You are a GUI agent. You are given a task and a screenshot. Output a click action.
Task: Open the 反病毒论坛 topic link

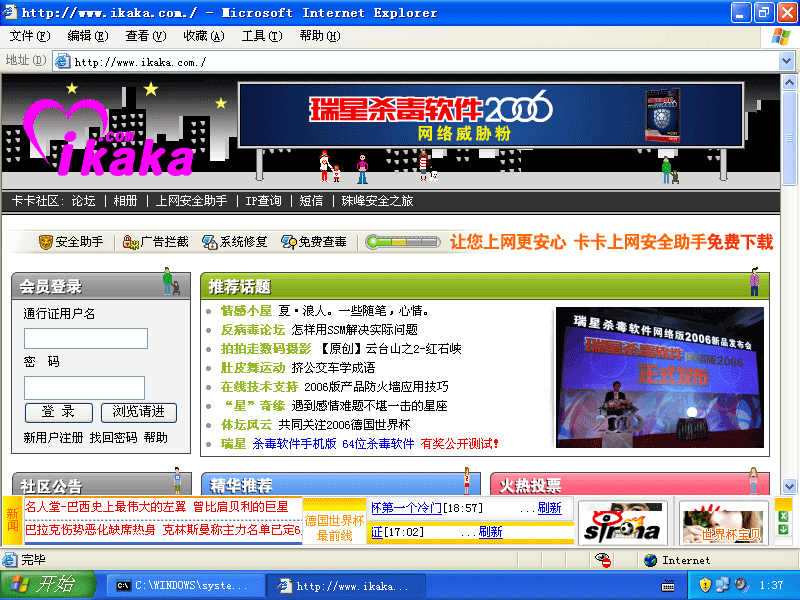(x=253, y=330)
